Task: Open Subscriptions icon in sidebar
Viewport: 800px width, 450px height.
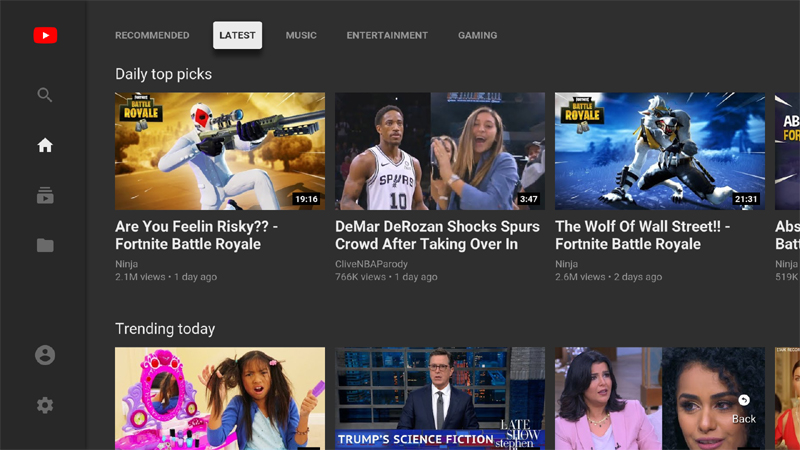Action: tap(45, 195)
